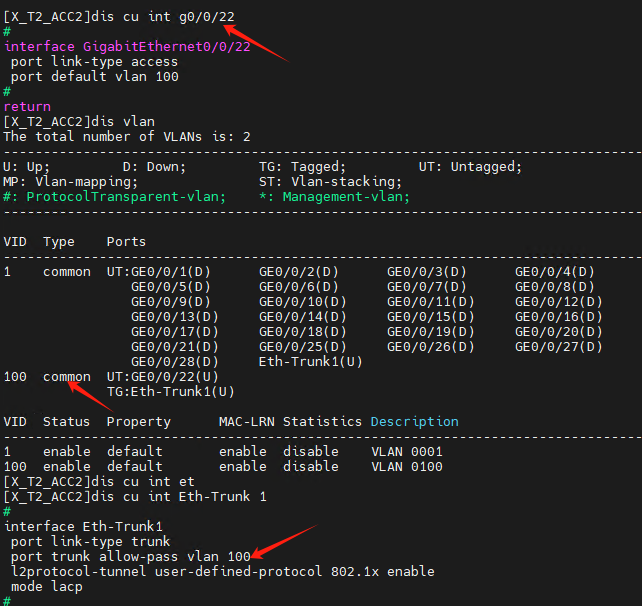Click port entry GE0/0/1(D)

point(170,272)
